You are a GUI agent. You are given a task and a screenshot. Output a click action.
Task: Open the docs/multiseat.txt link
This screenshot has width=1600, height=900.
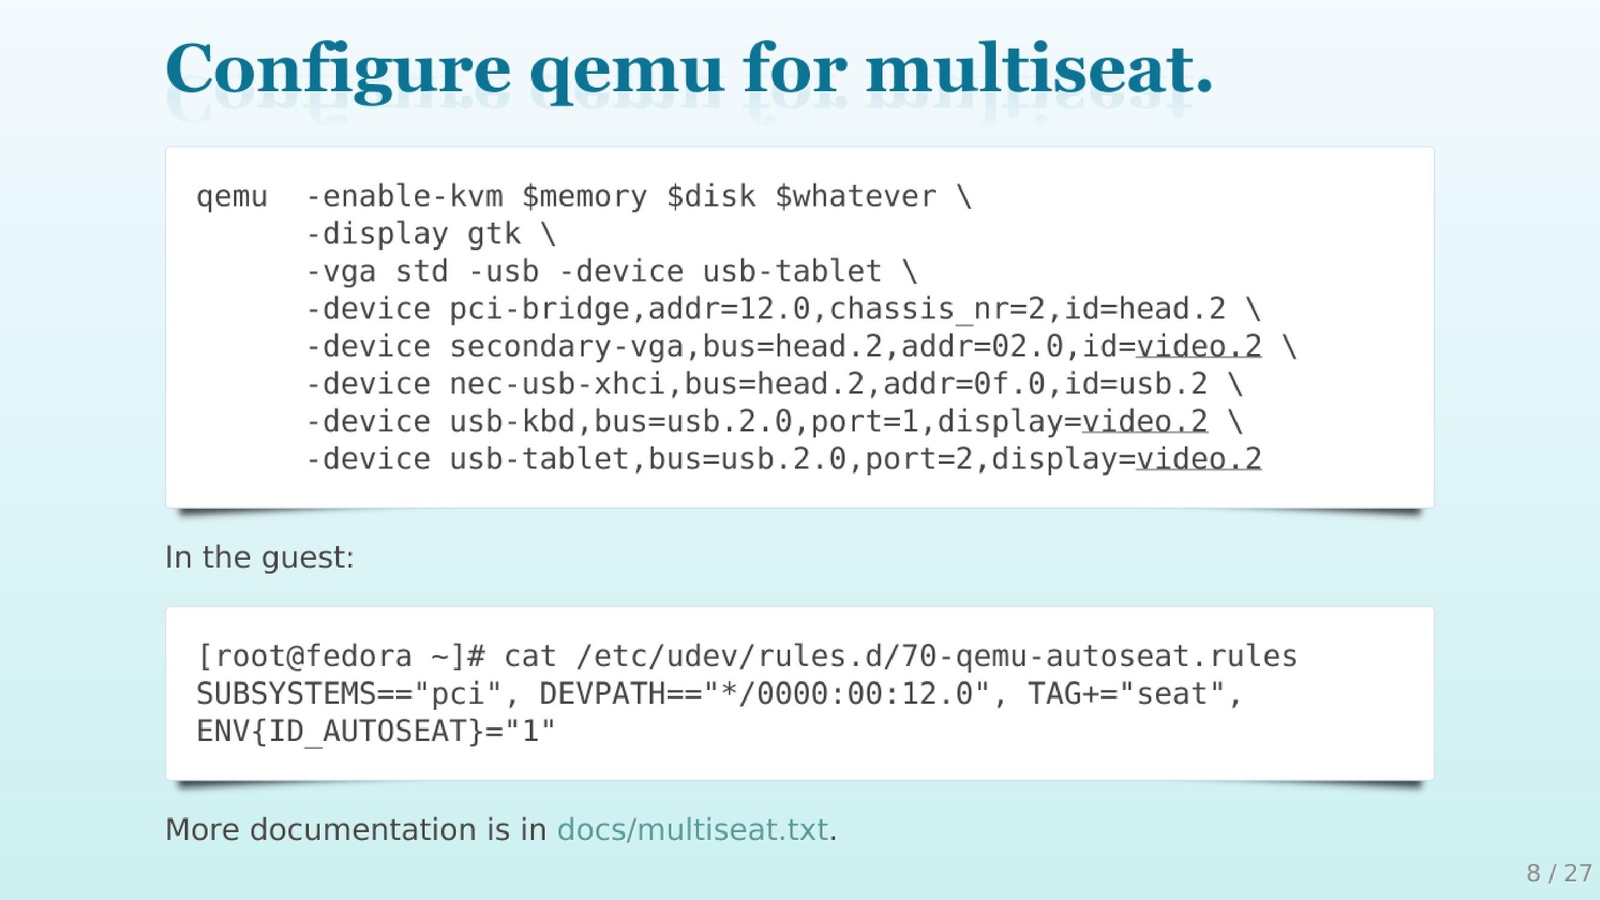[x=692, y=830]
